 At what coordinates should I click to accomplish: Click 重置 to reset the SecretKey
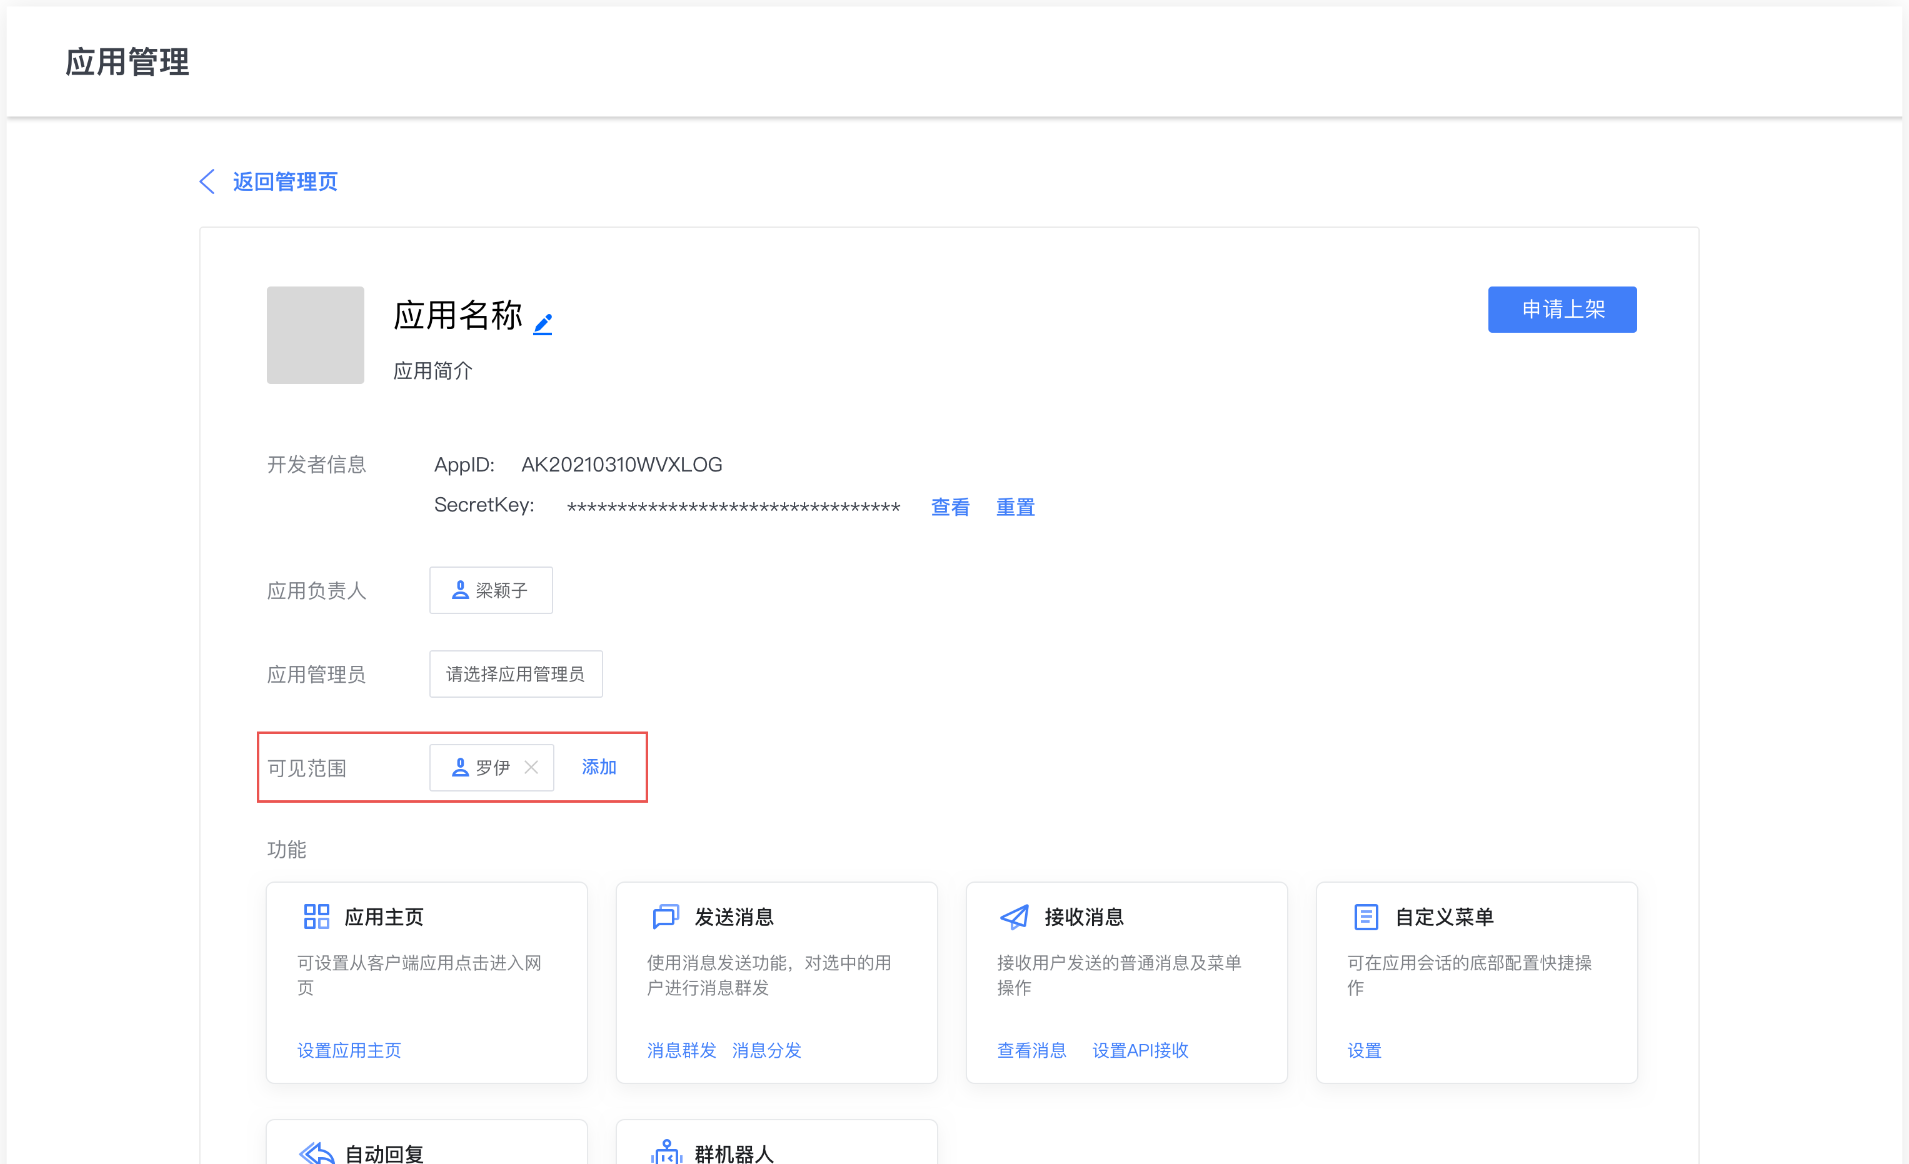1015,506
